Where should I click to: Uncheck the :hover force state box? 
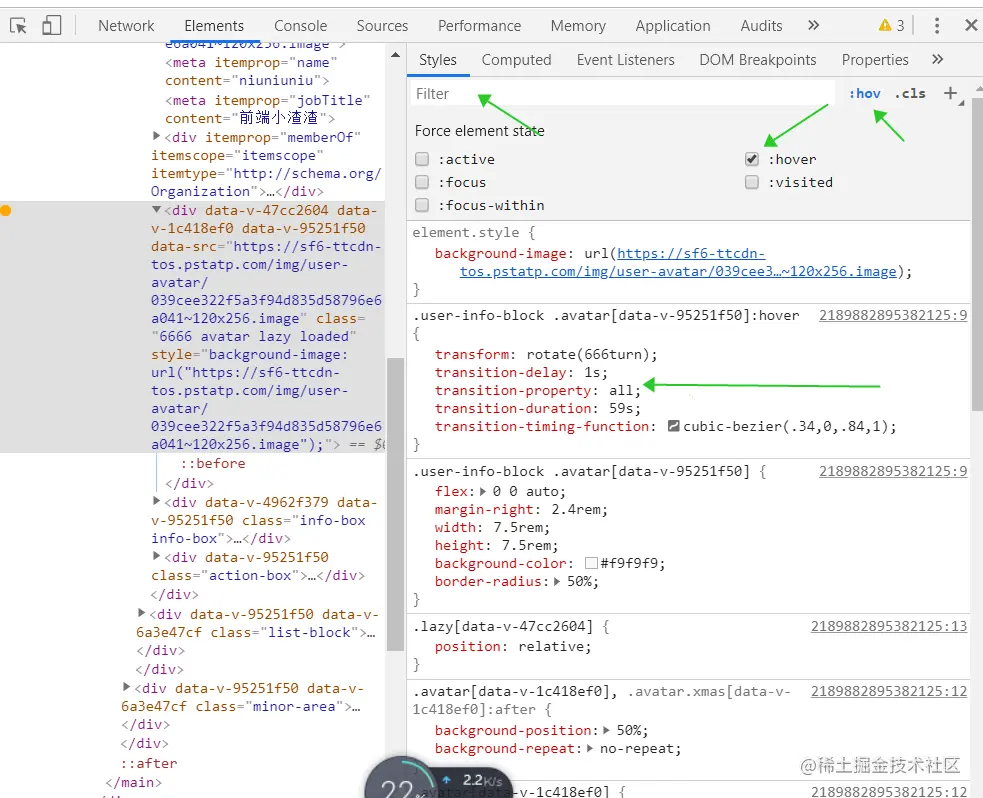pos(752,159)
